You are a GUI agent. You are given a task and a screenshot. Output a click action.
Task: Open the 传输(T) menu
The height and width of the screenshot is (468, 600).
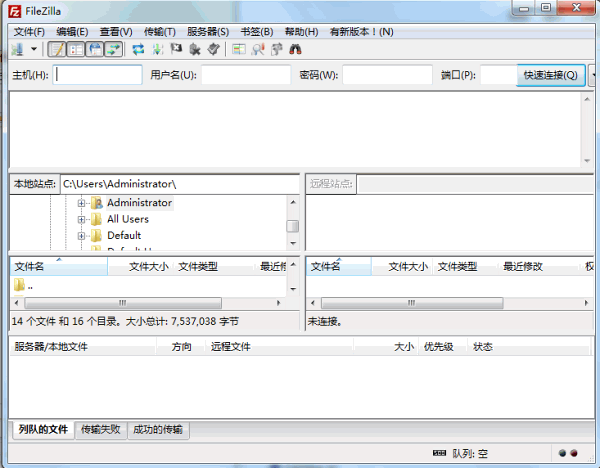coord(160,32)
